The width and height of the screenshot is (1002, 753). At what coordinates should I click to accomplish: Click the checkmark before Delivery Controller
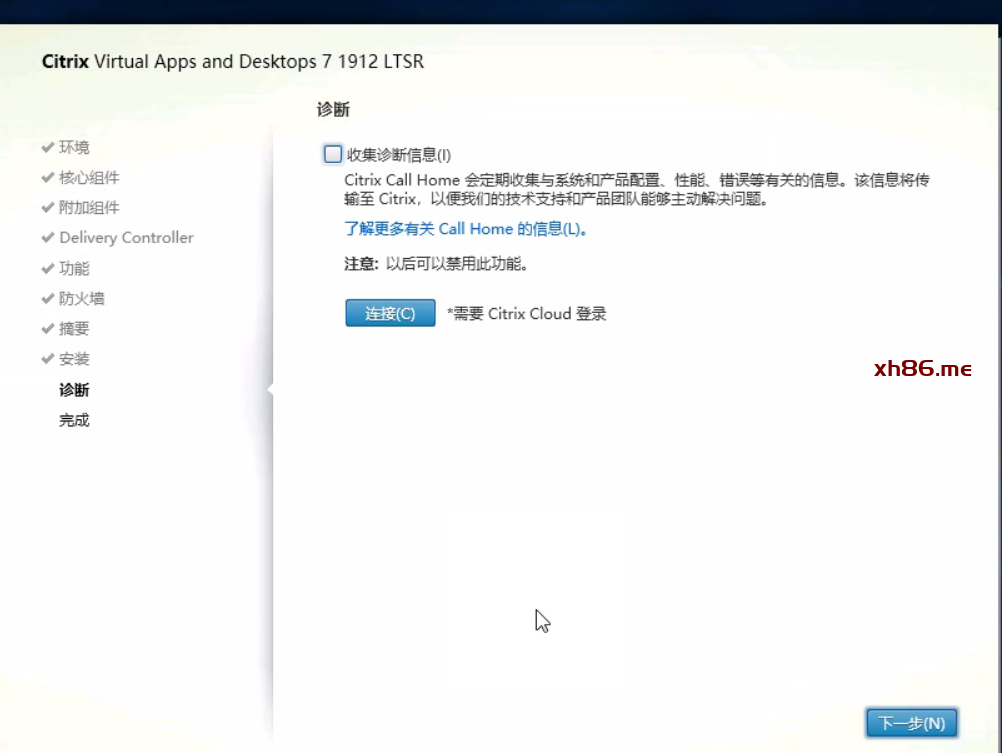pyautogui.click(x=48, y=237)
